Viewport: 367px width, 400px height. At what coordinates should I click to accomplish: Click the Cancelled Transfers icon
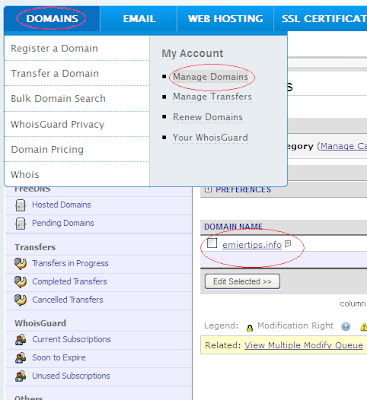click(x=20, y=300)
